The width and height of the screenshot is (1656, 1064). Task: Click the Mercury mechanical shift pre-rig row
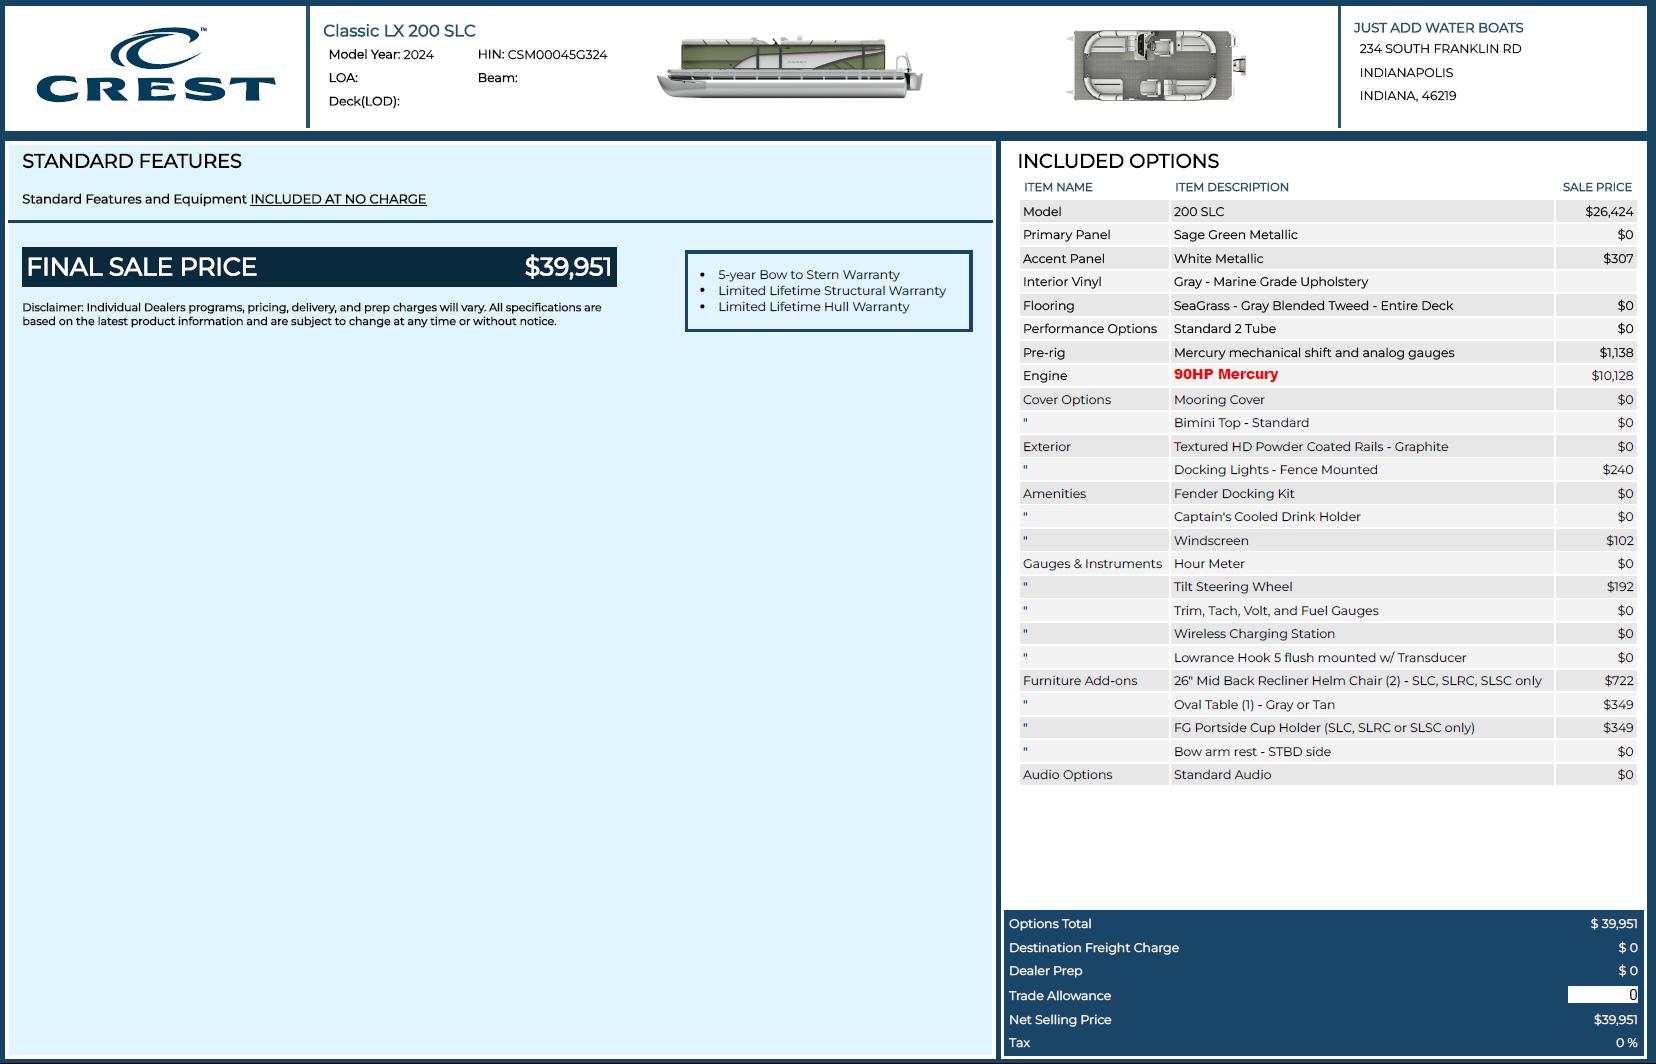pos(1328,352)
